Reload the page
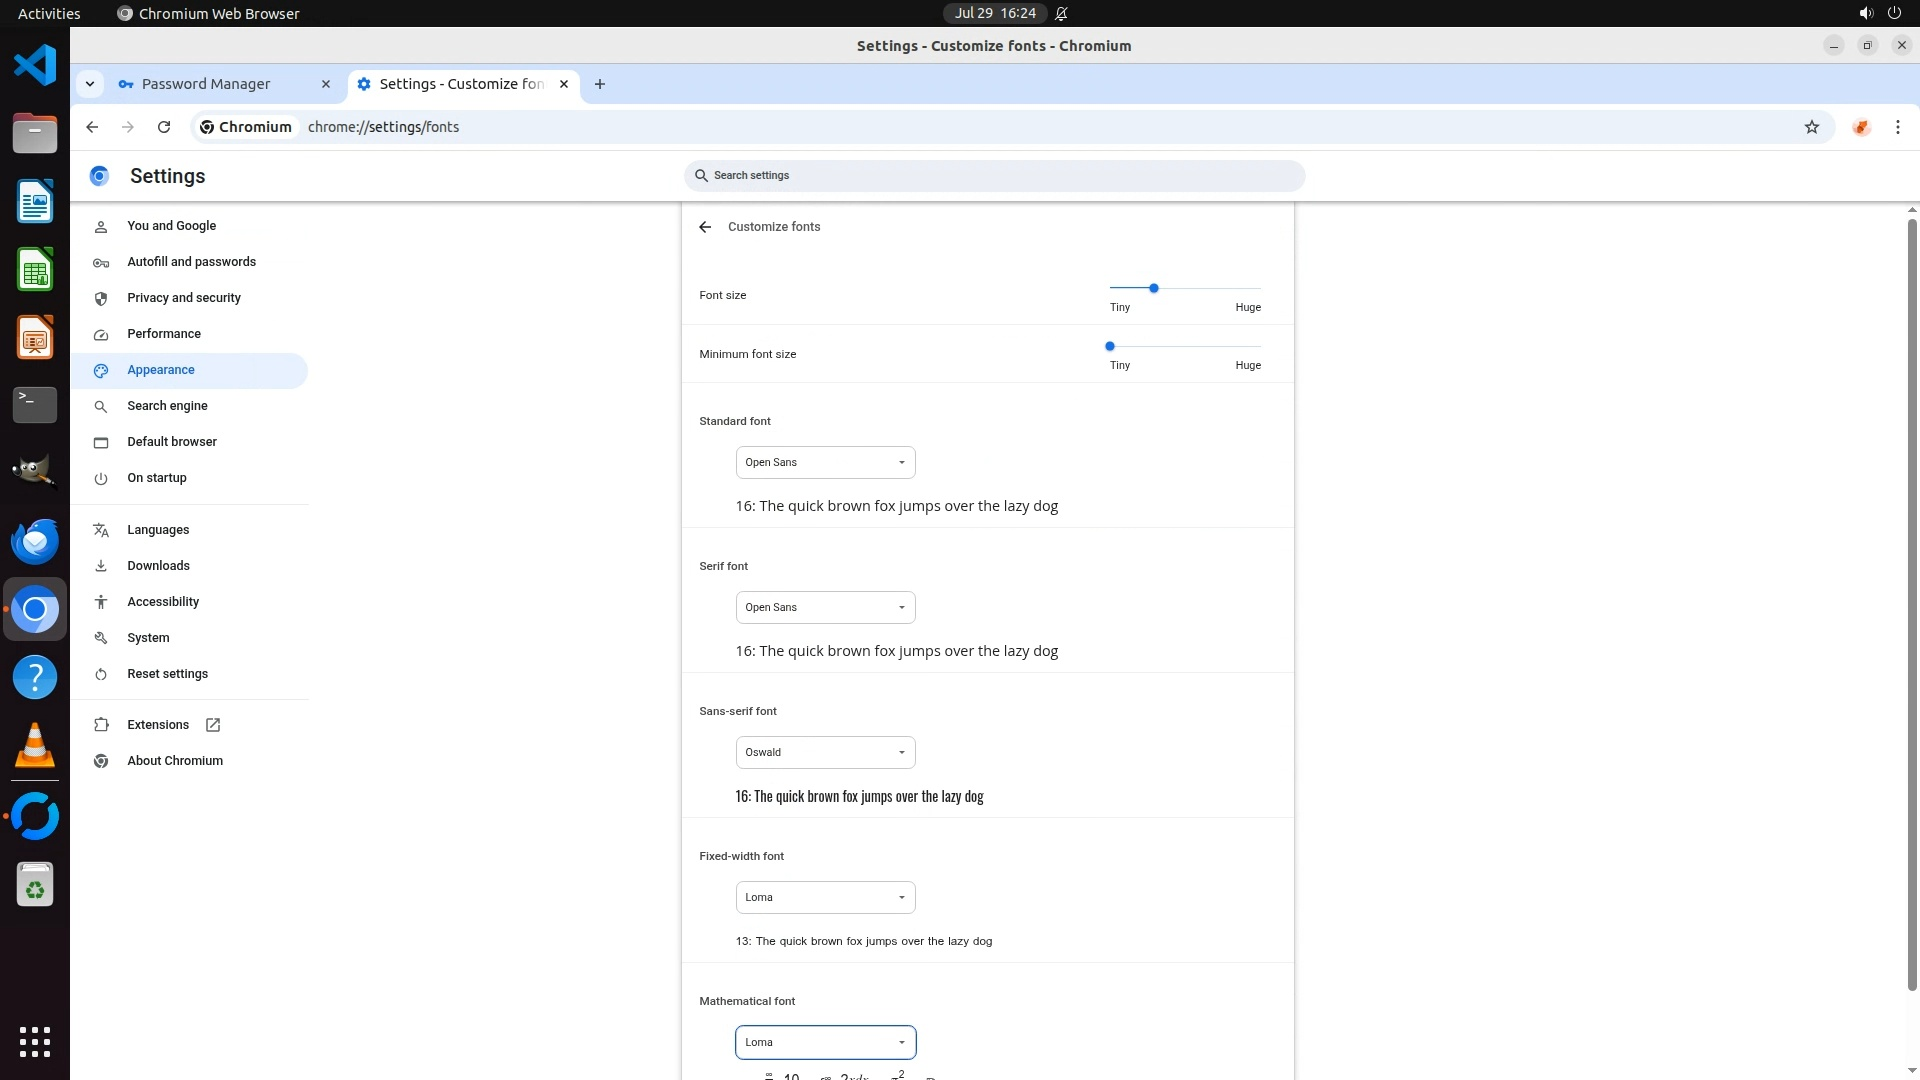Viewport: 1920px width, 1080px height. [x=164, y=127]
